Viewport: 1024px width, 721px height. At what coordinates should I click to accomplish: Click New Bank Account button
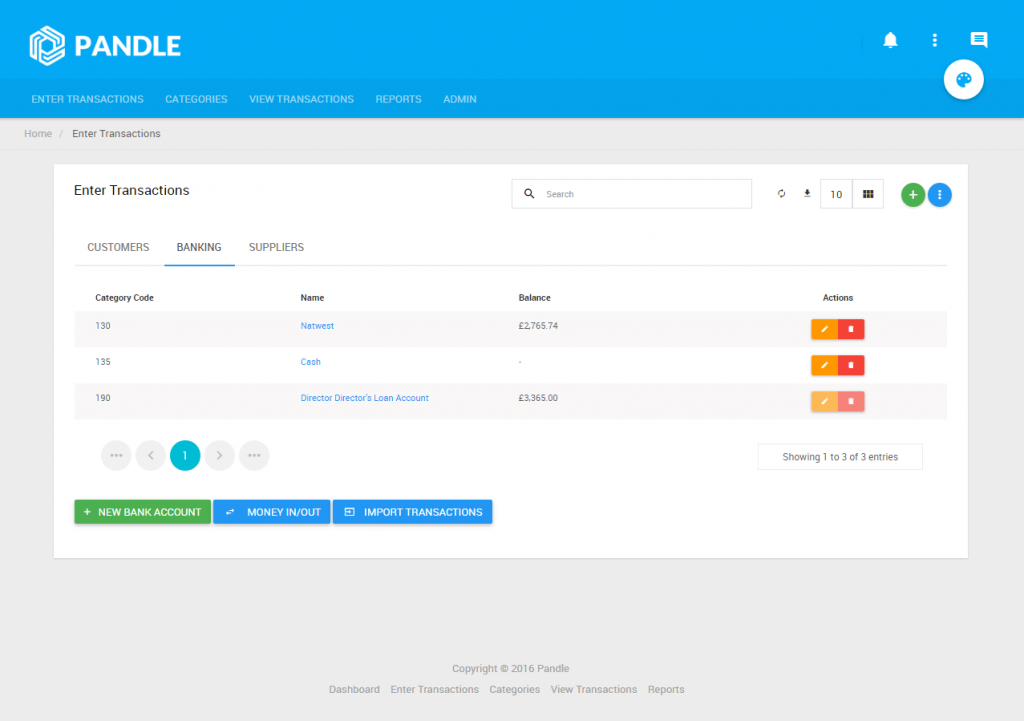click(x=142, y=512)
